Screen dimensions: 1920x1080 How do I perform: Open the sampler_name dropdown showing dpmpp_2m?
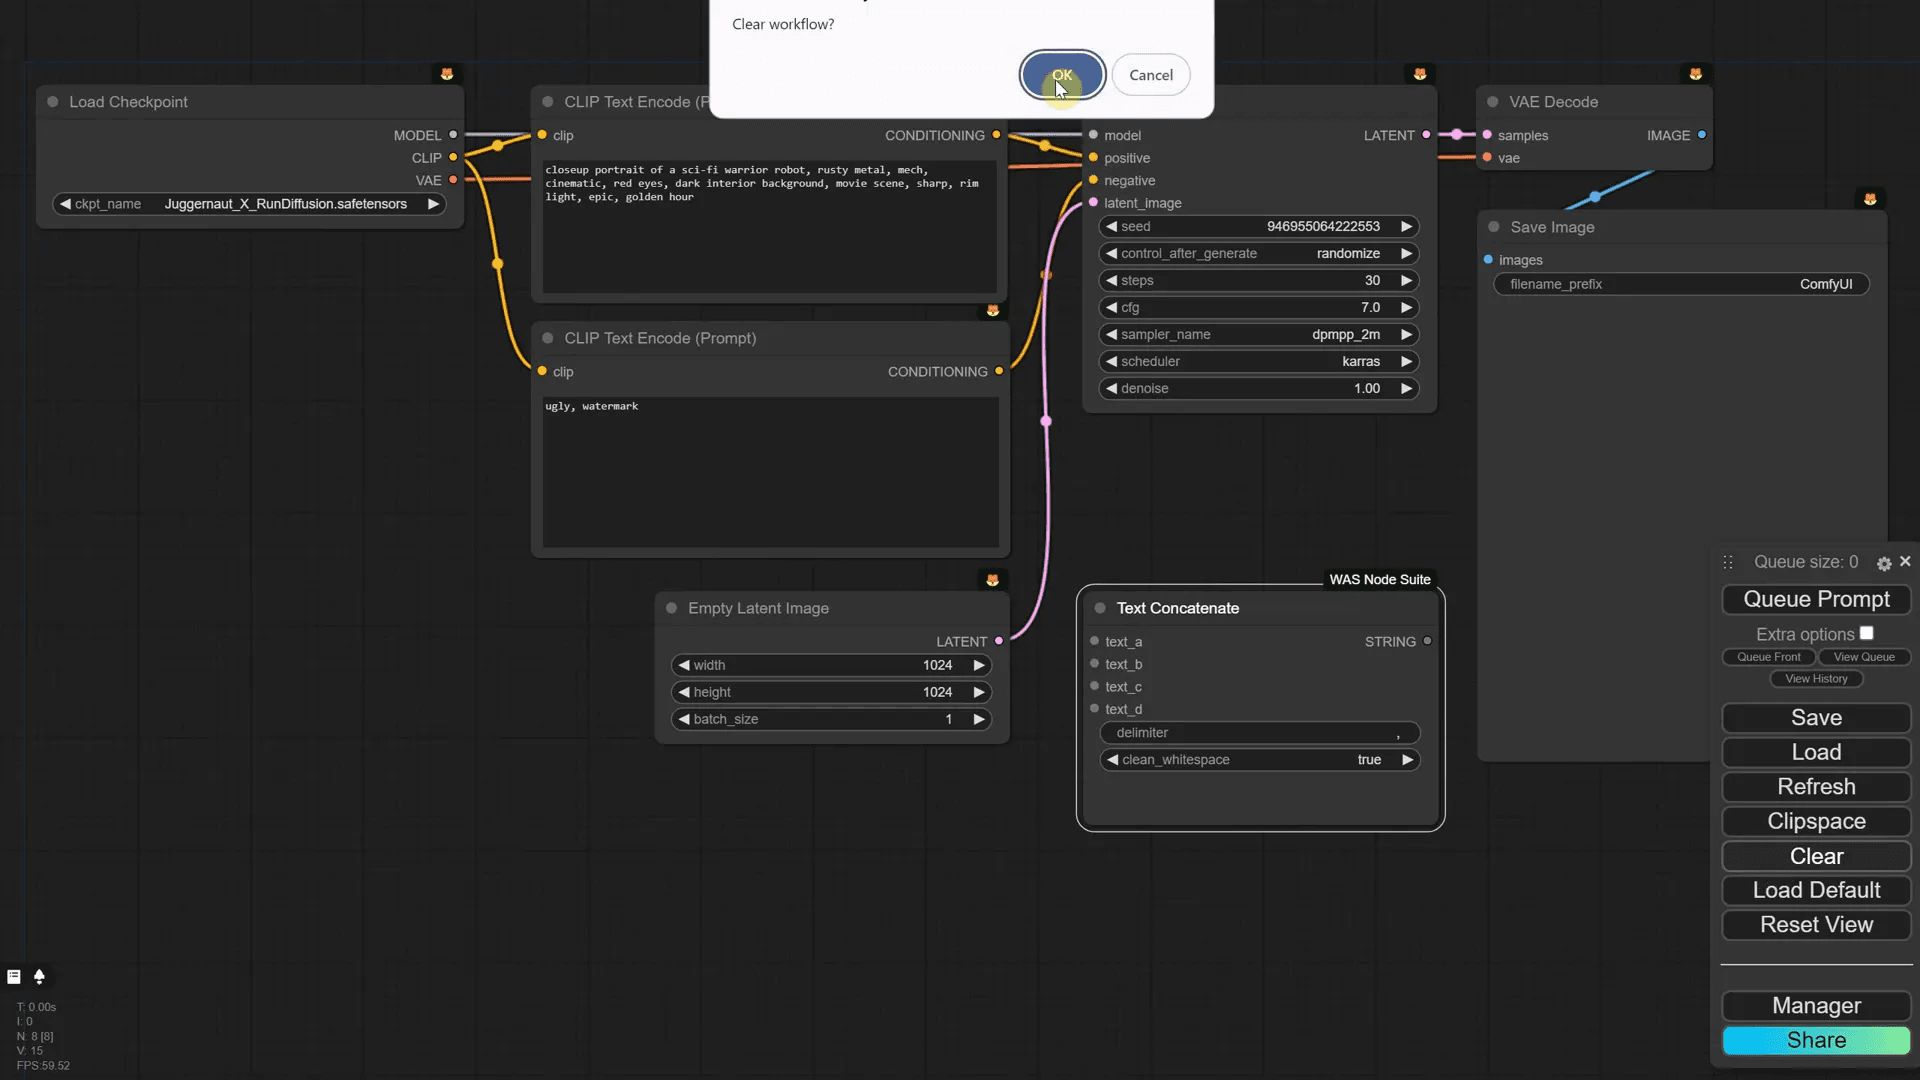coord(1259,334)
